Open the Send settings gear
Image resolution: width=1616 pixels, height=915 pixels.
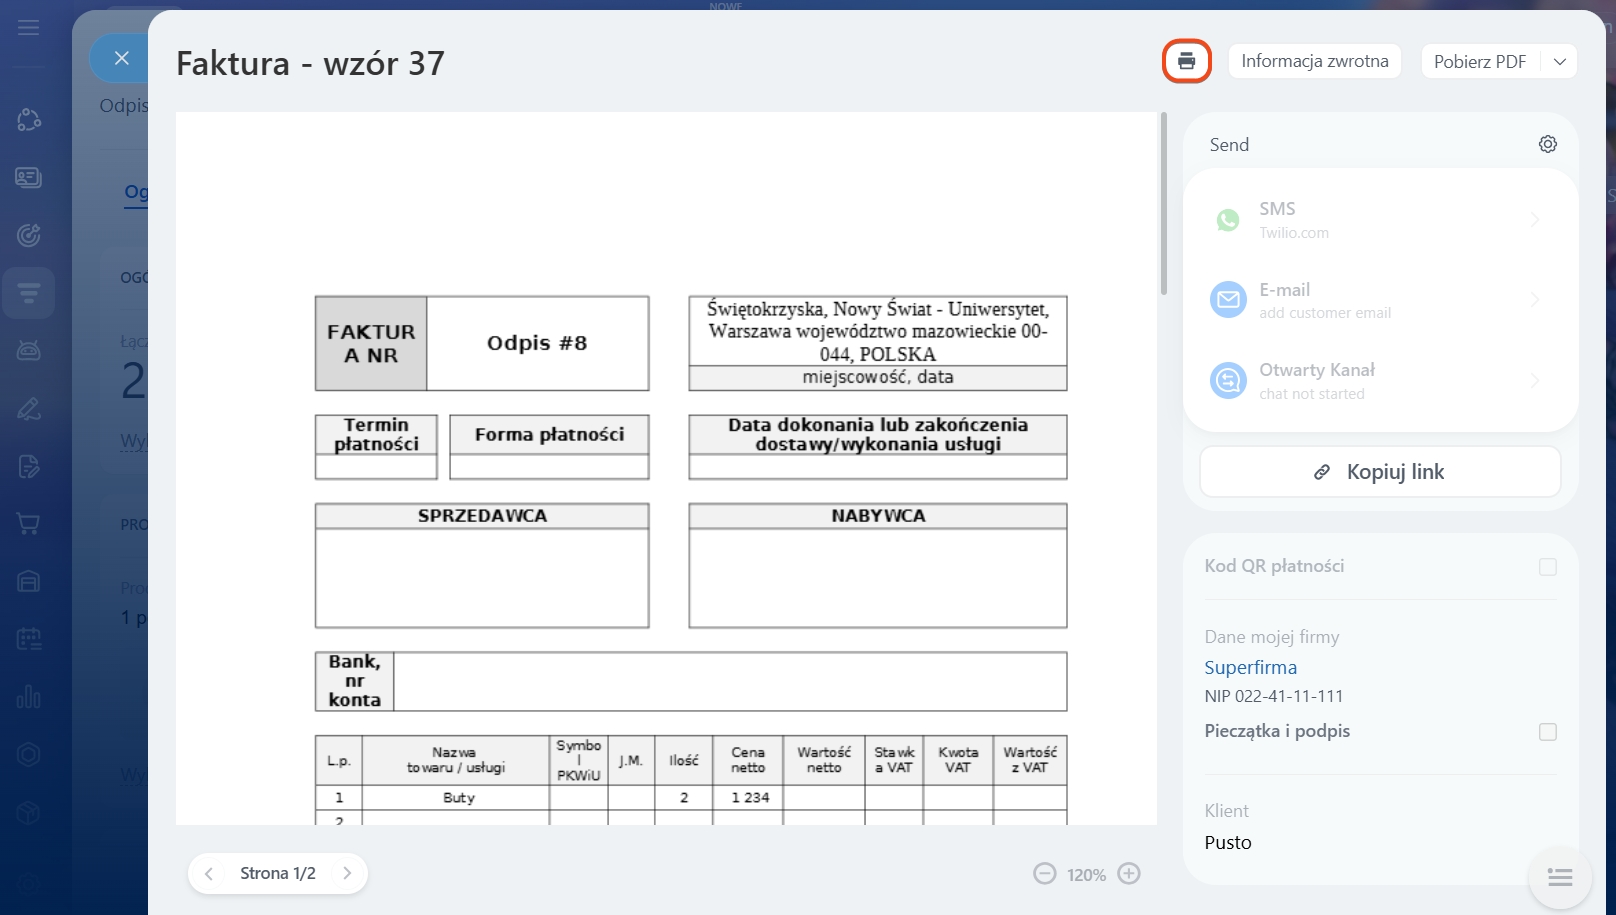pos(1547,144)
